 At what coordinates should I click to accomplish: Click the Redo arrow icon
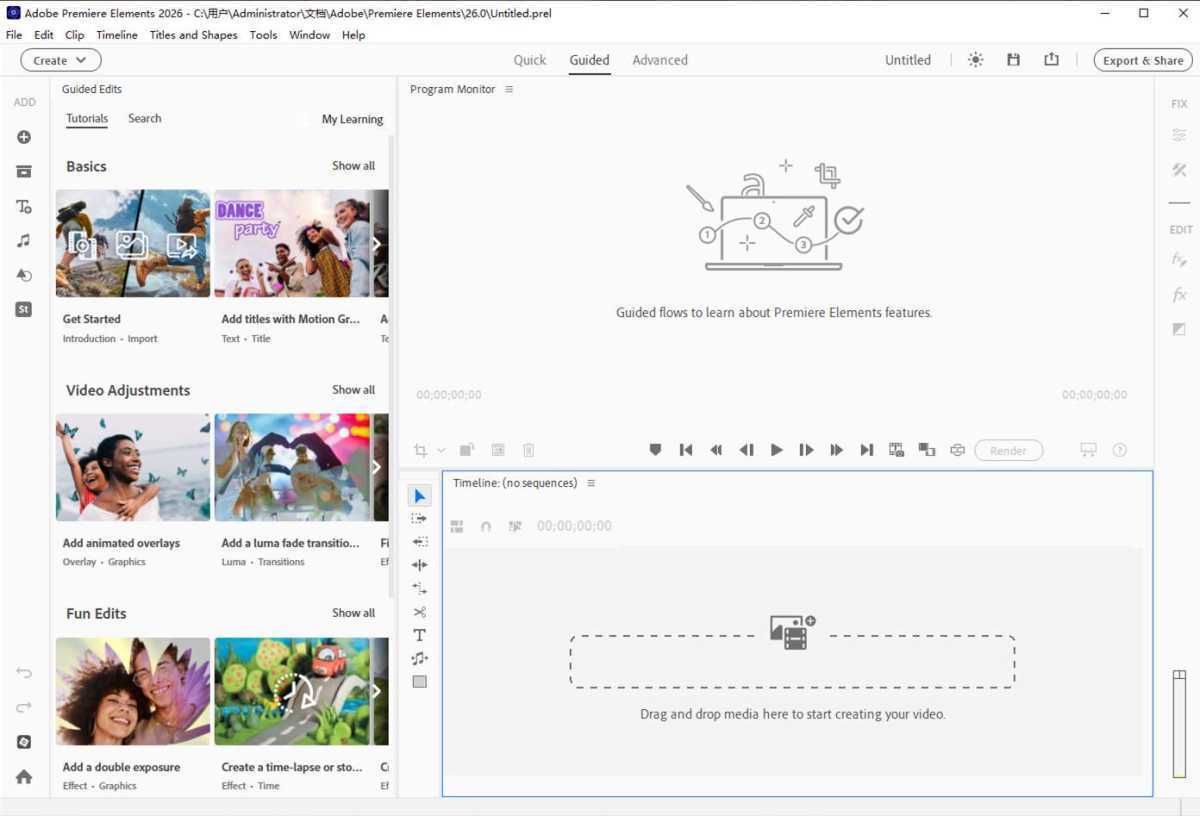[x=24, y=708]
